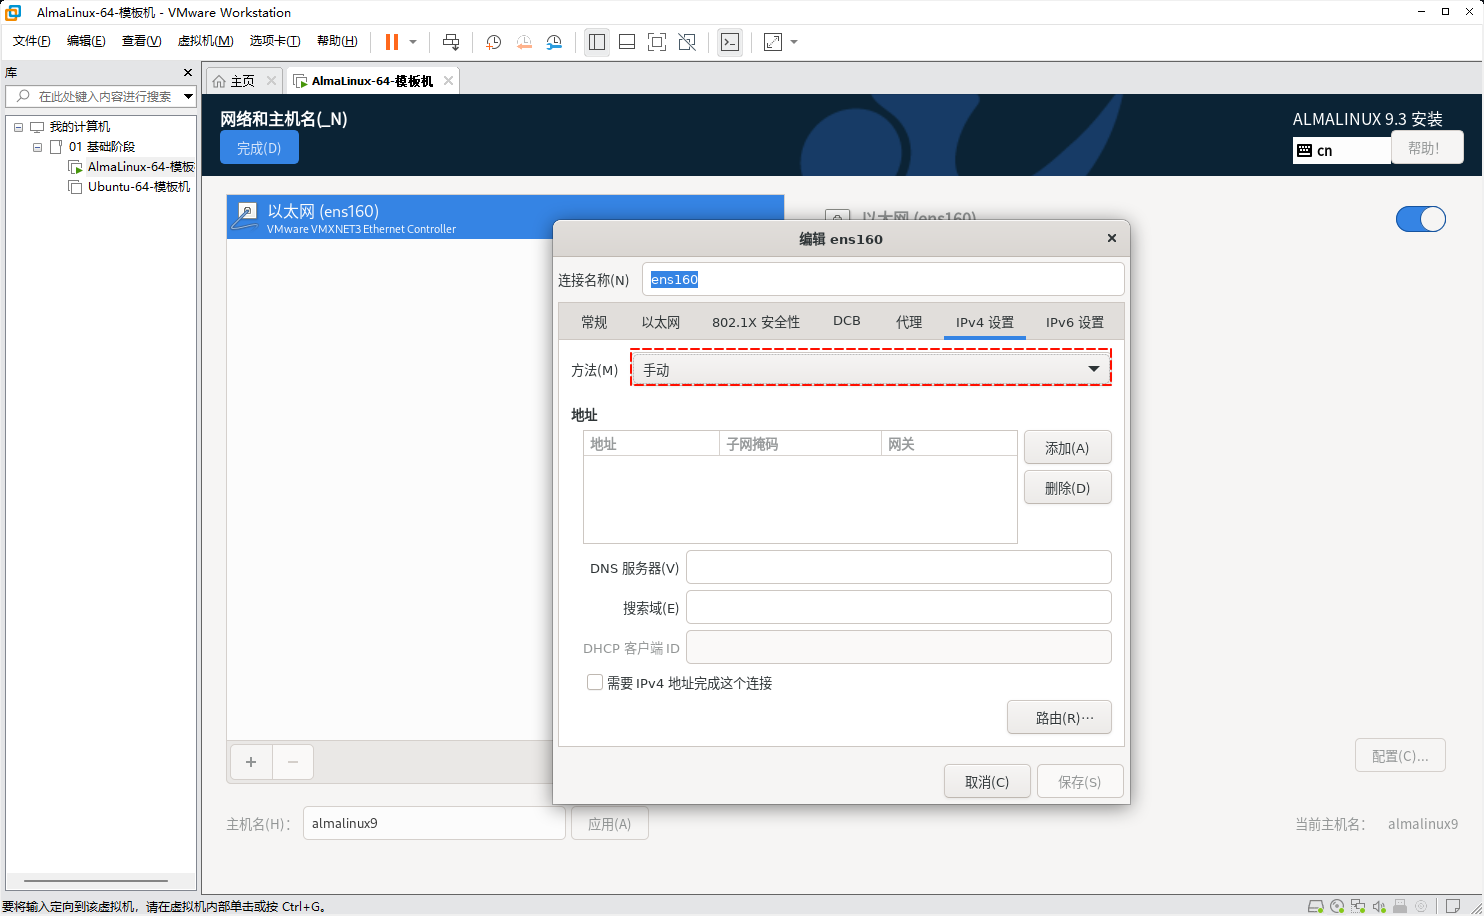Click the sound device icon in the status bar
This screenshot has width=1484, height=916.
tap(1380, 907)
